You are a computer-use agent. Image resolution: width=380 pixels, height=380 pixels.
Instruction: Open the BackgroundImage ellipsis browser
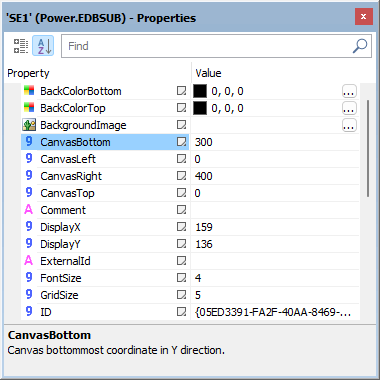(x=349, y=125)
